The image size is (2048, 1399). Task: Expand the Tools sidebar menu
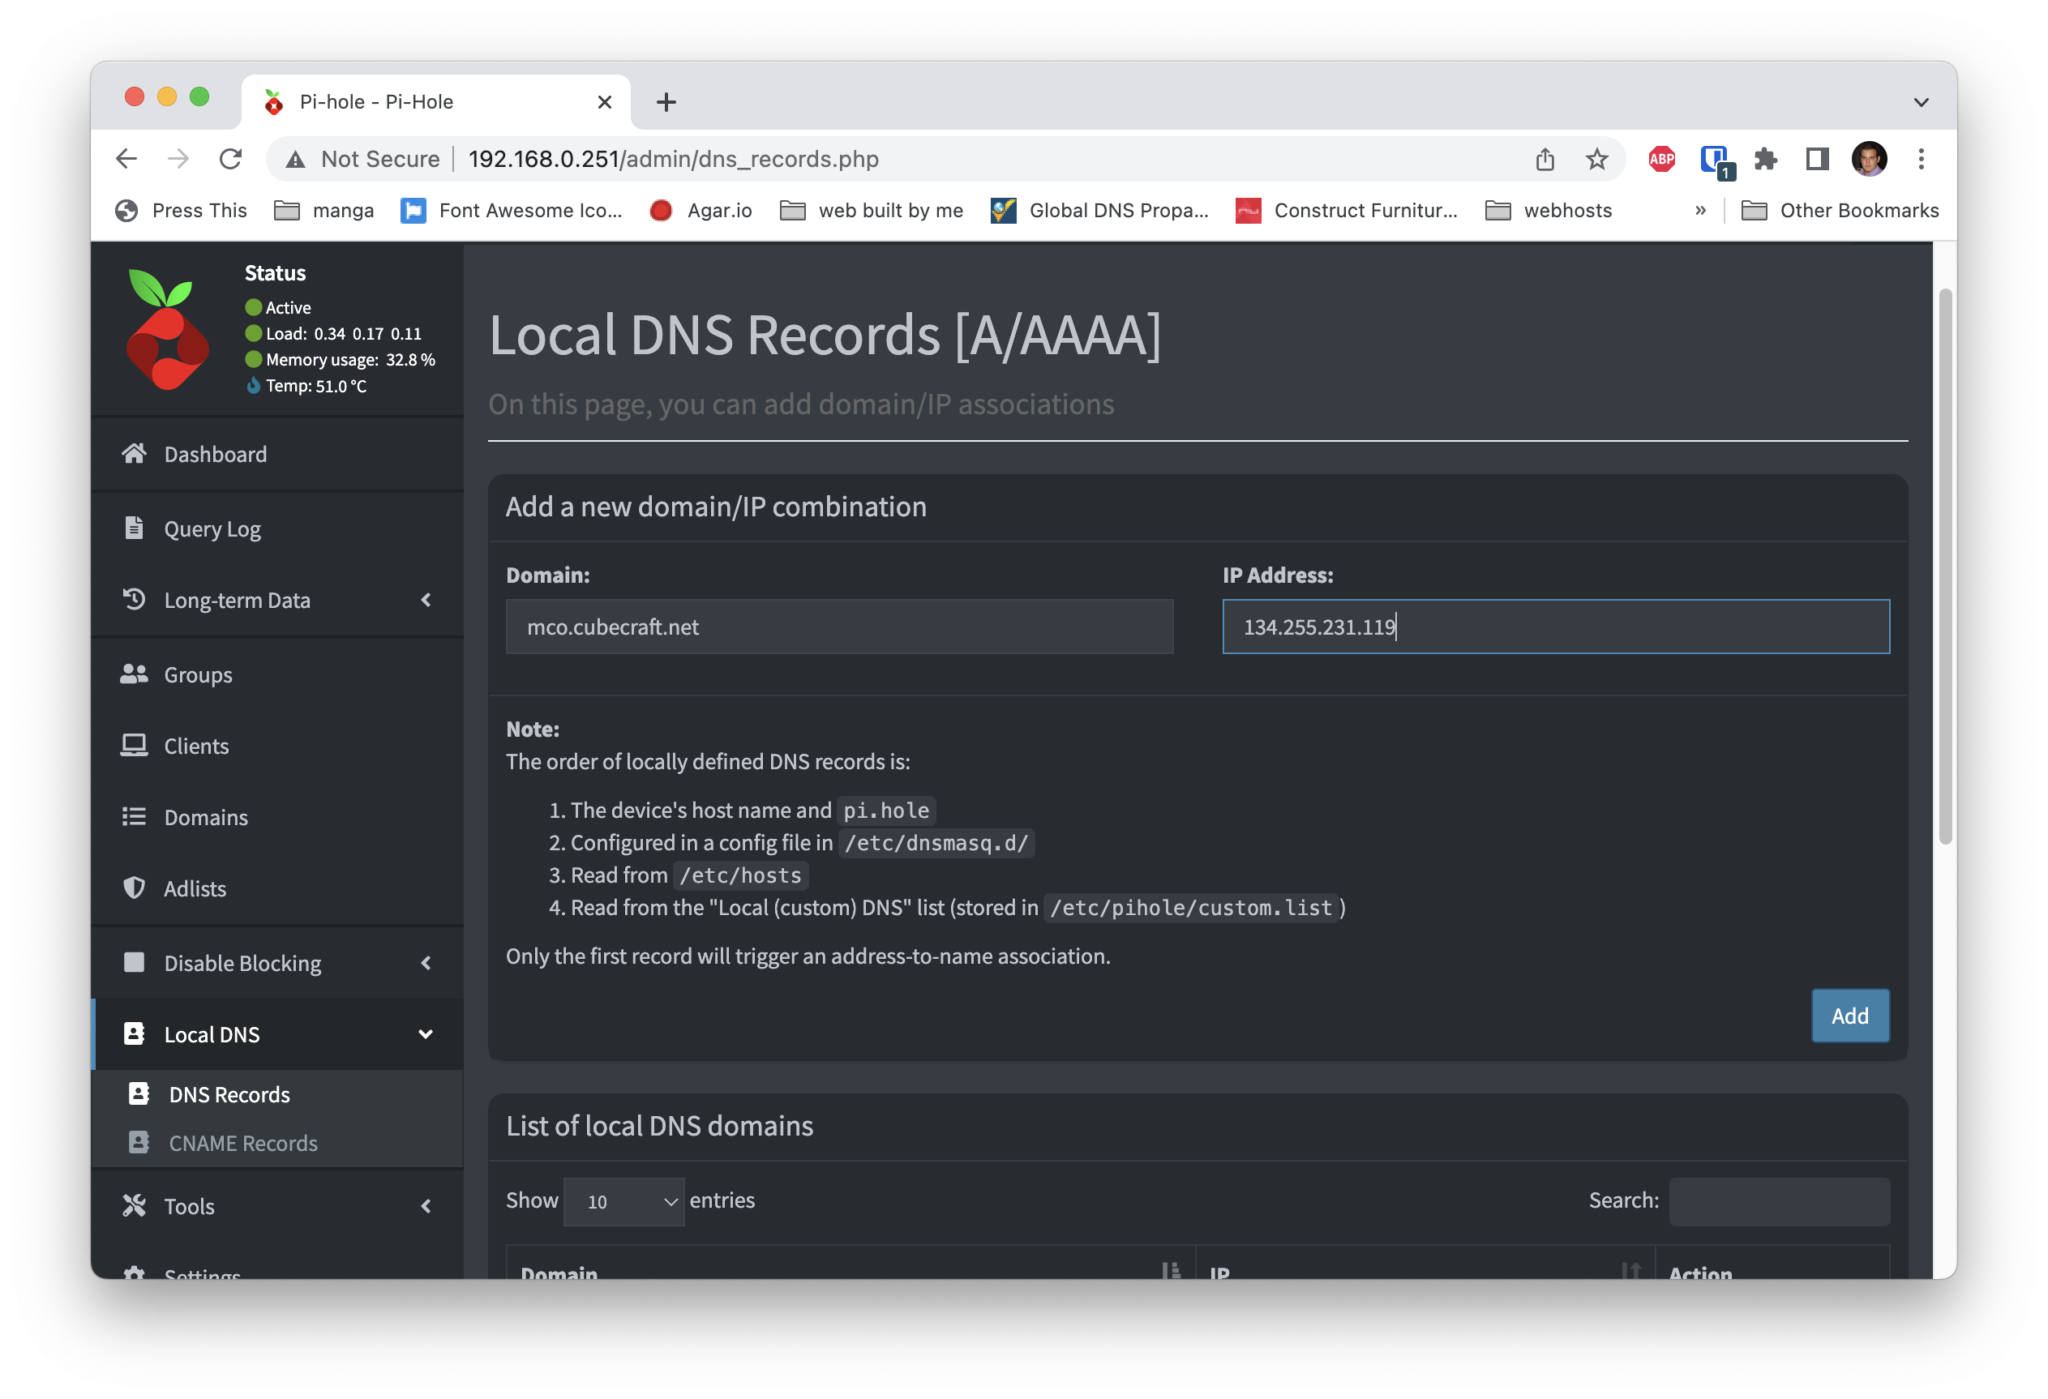(426, 1206)
